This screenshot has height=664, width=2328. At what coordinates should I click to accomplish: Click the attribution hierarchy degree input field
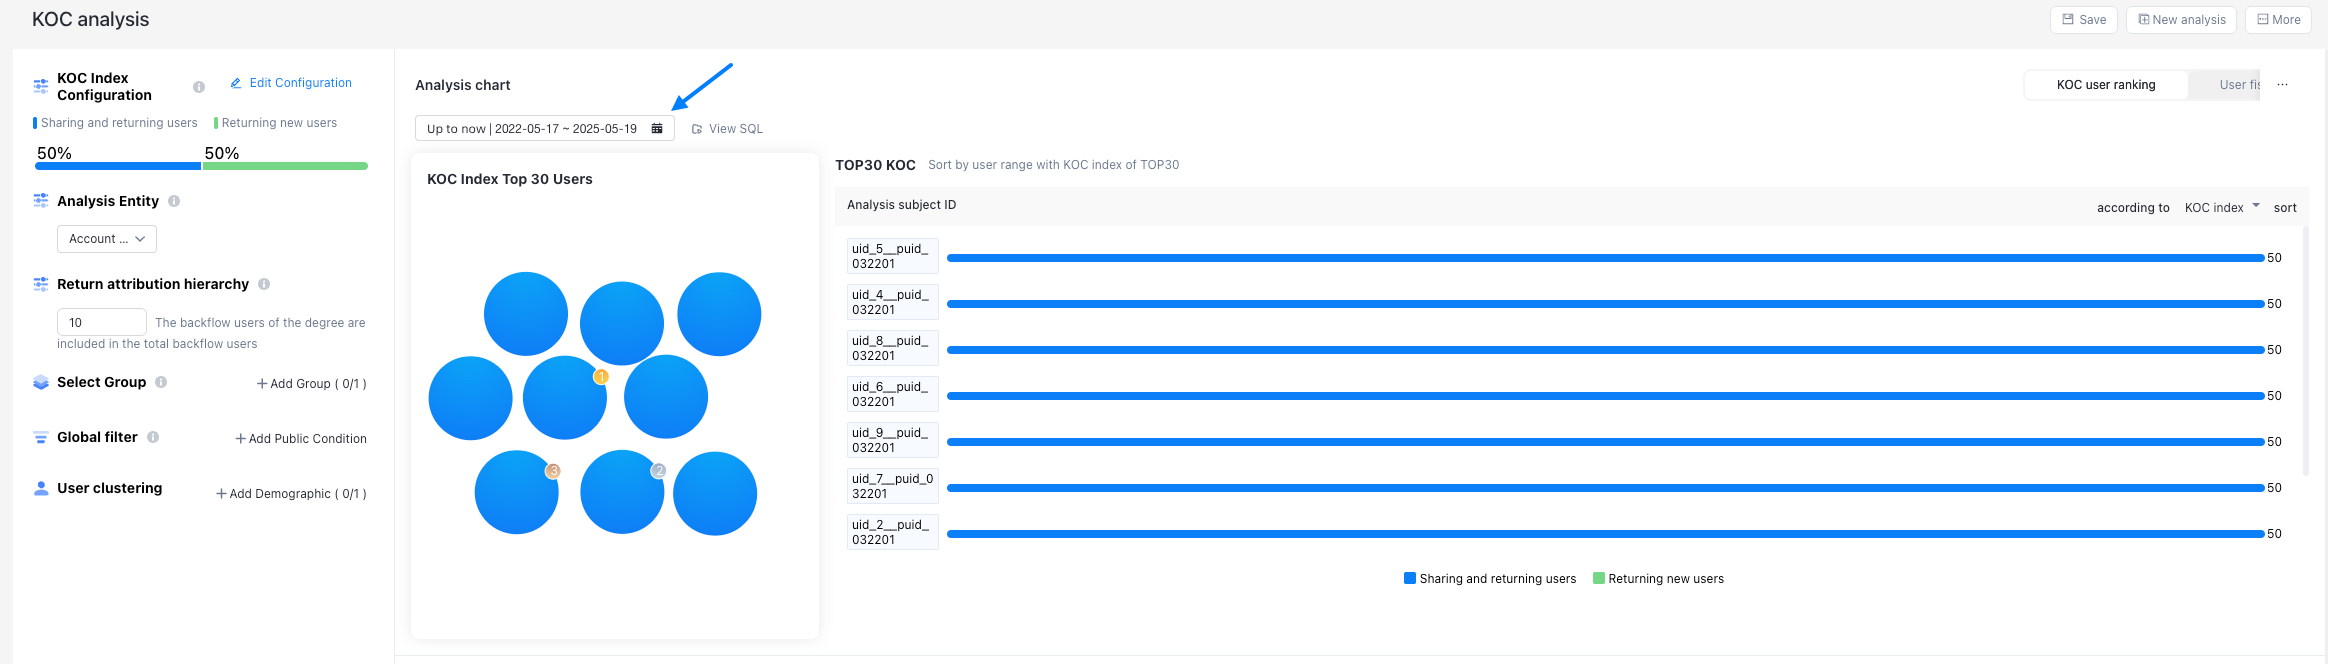click(x=102, y=322)
